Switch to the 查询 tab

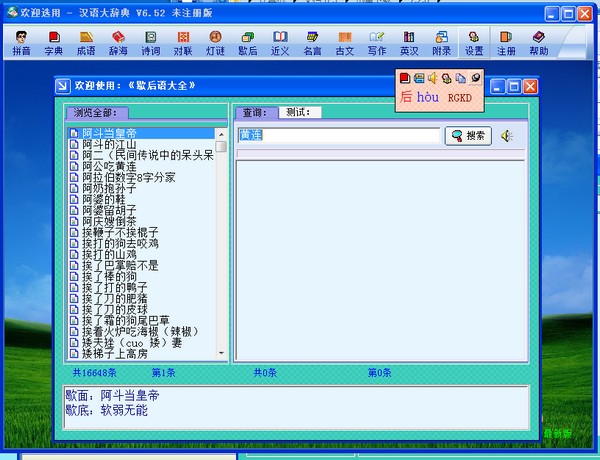256,113
